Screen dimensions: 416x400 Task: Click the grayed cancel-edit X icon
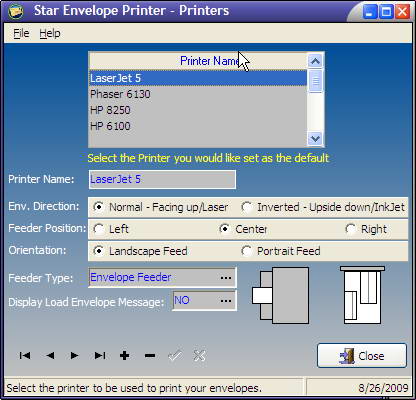click(199, 356)
